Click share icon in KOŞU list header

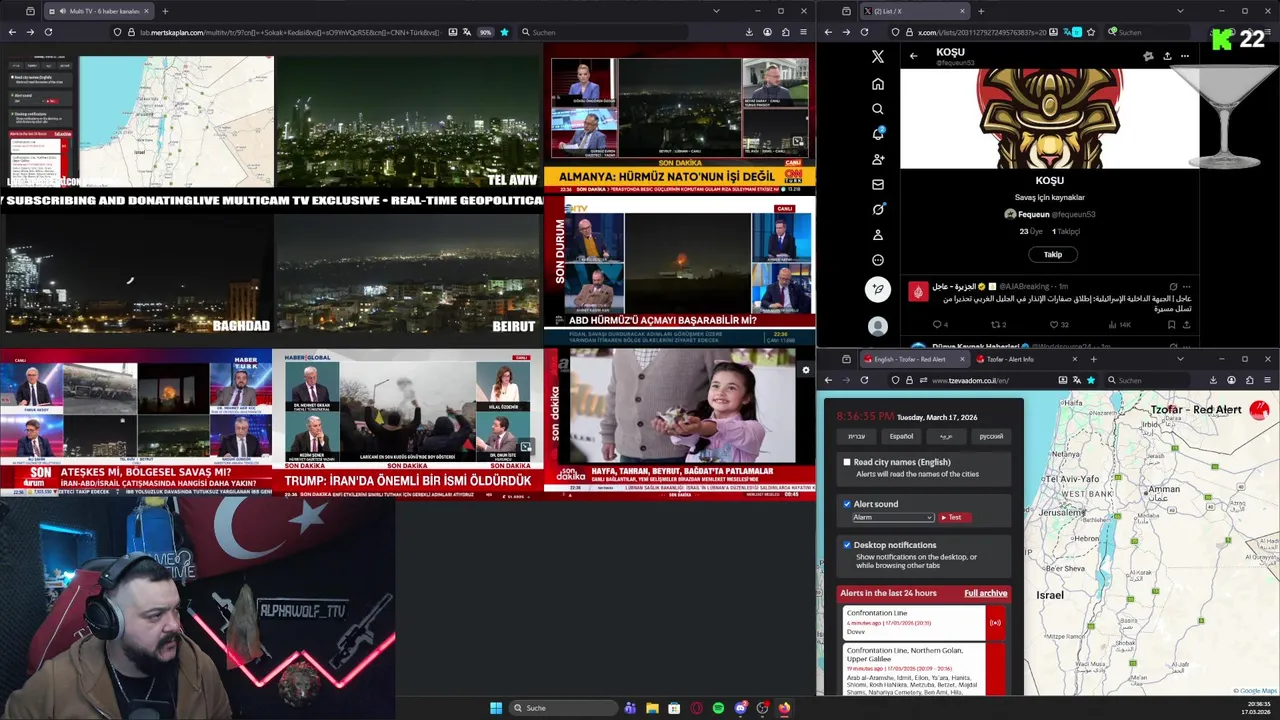coord(1167,56)
